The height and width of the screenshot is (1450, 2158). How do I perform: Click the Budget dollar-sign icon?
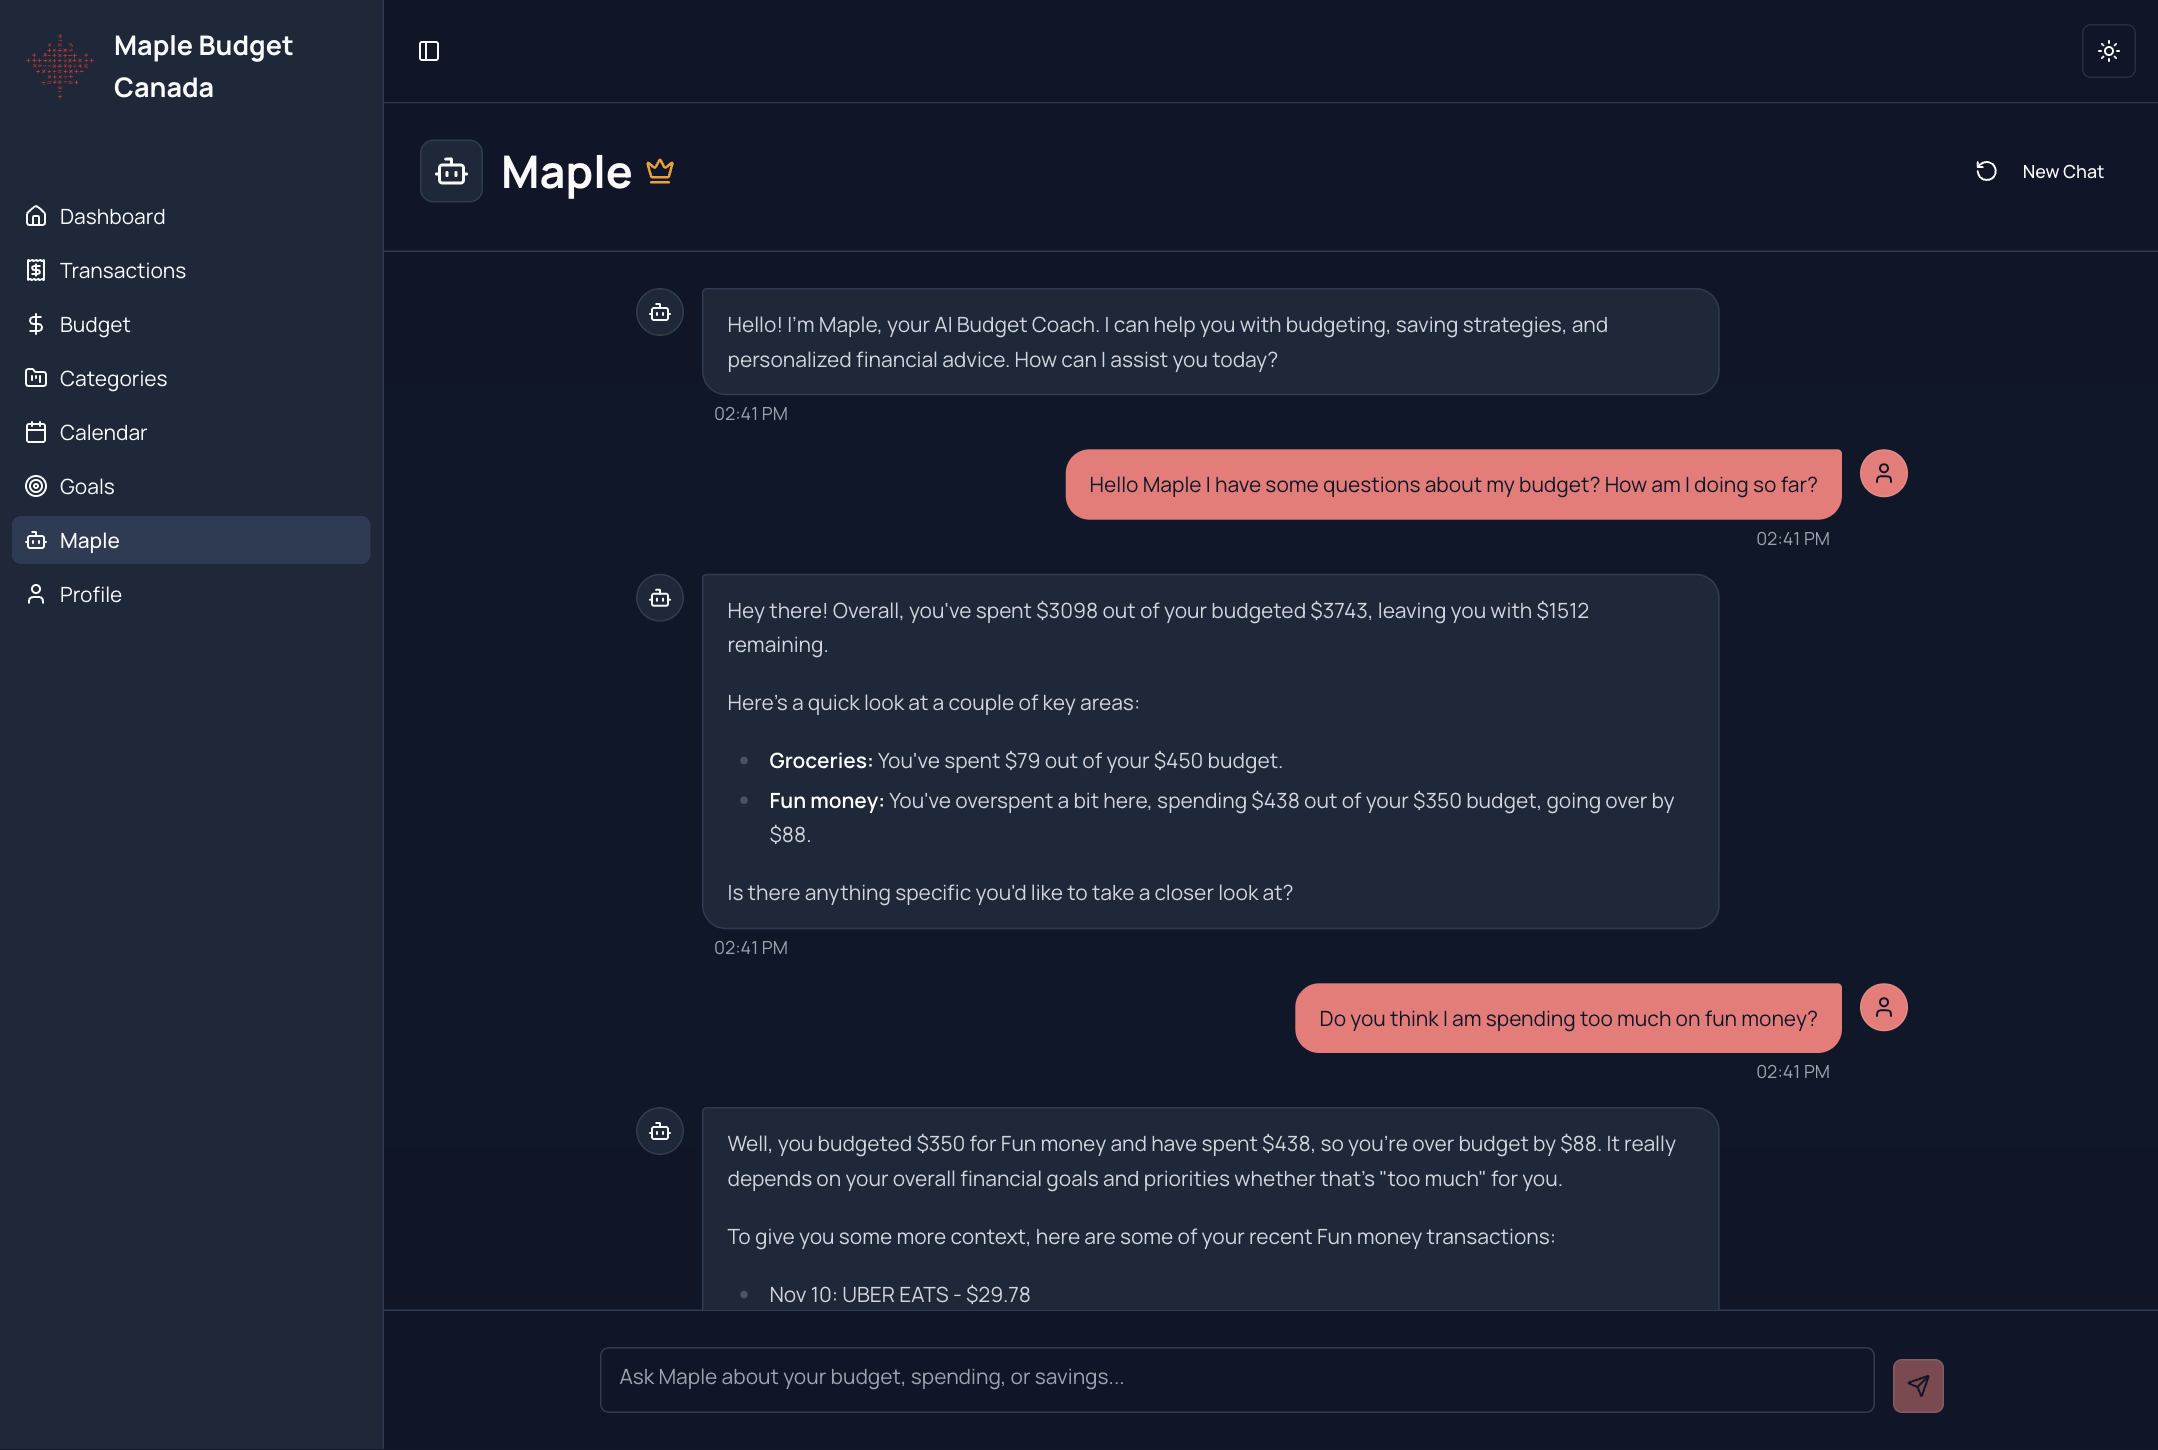(x=37, y=324)
